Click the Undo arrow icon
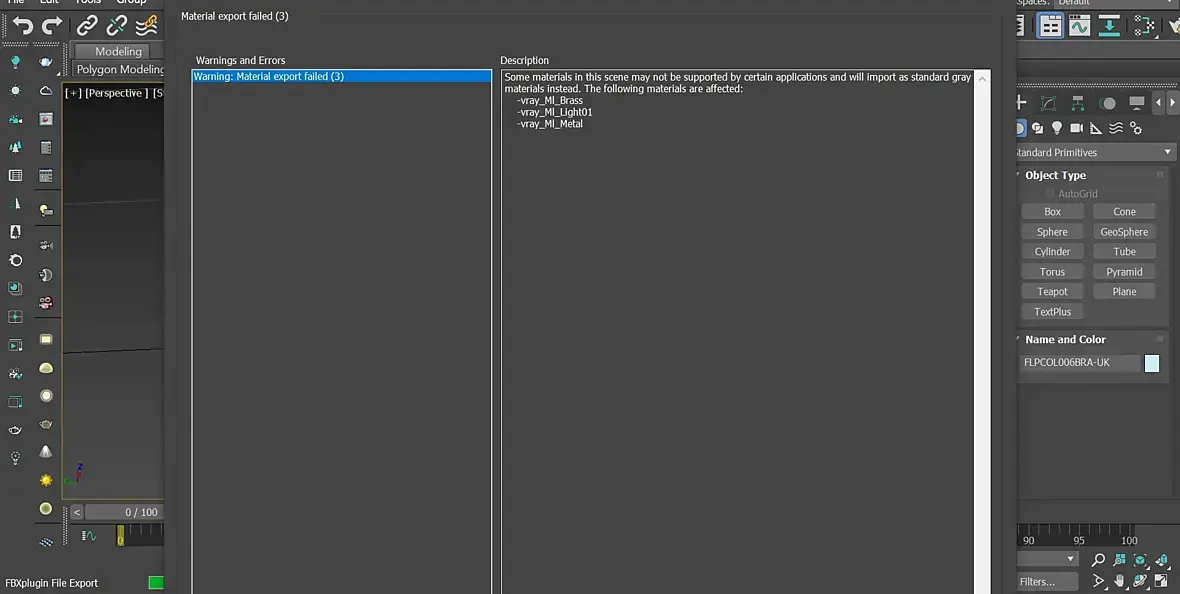This screenshot has width=1180, height=594. point(23,26)
